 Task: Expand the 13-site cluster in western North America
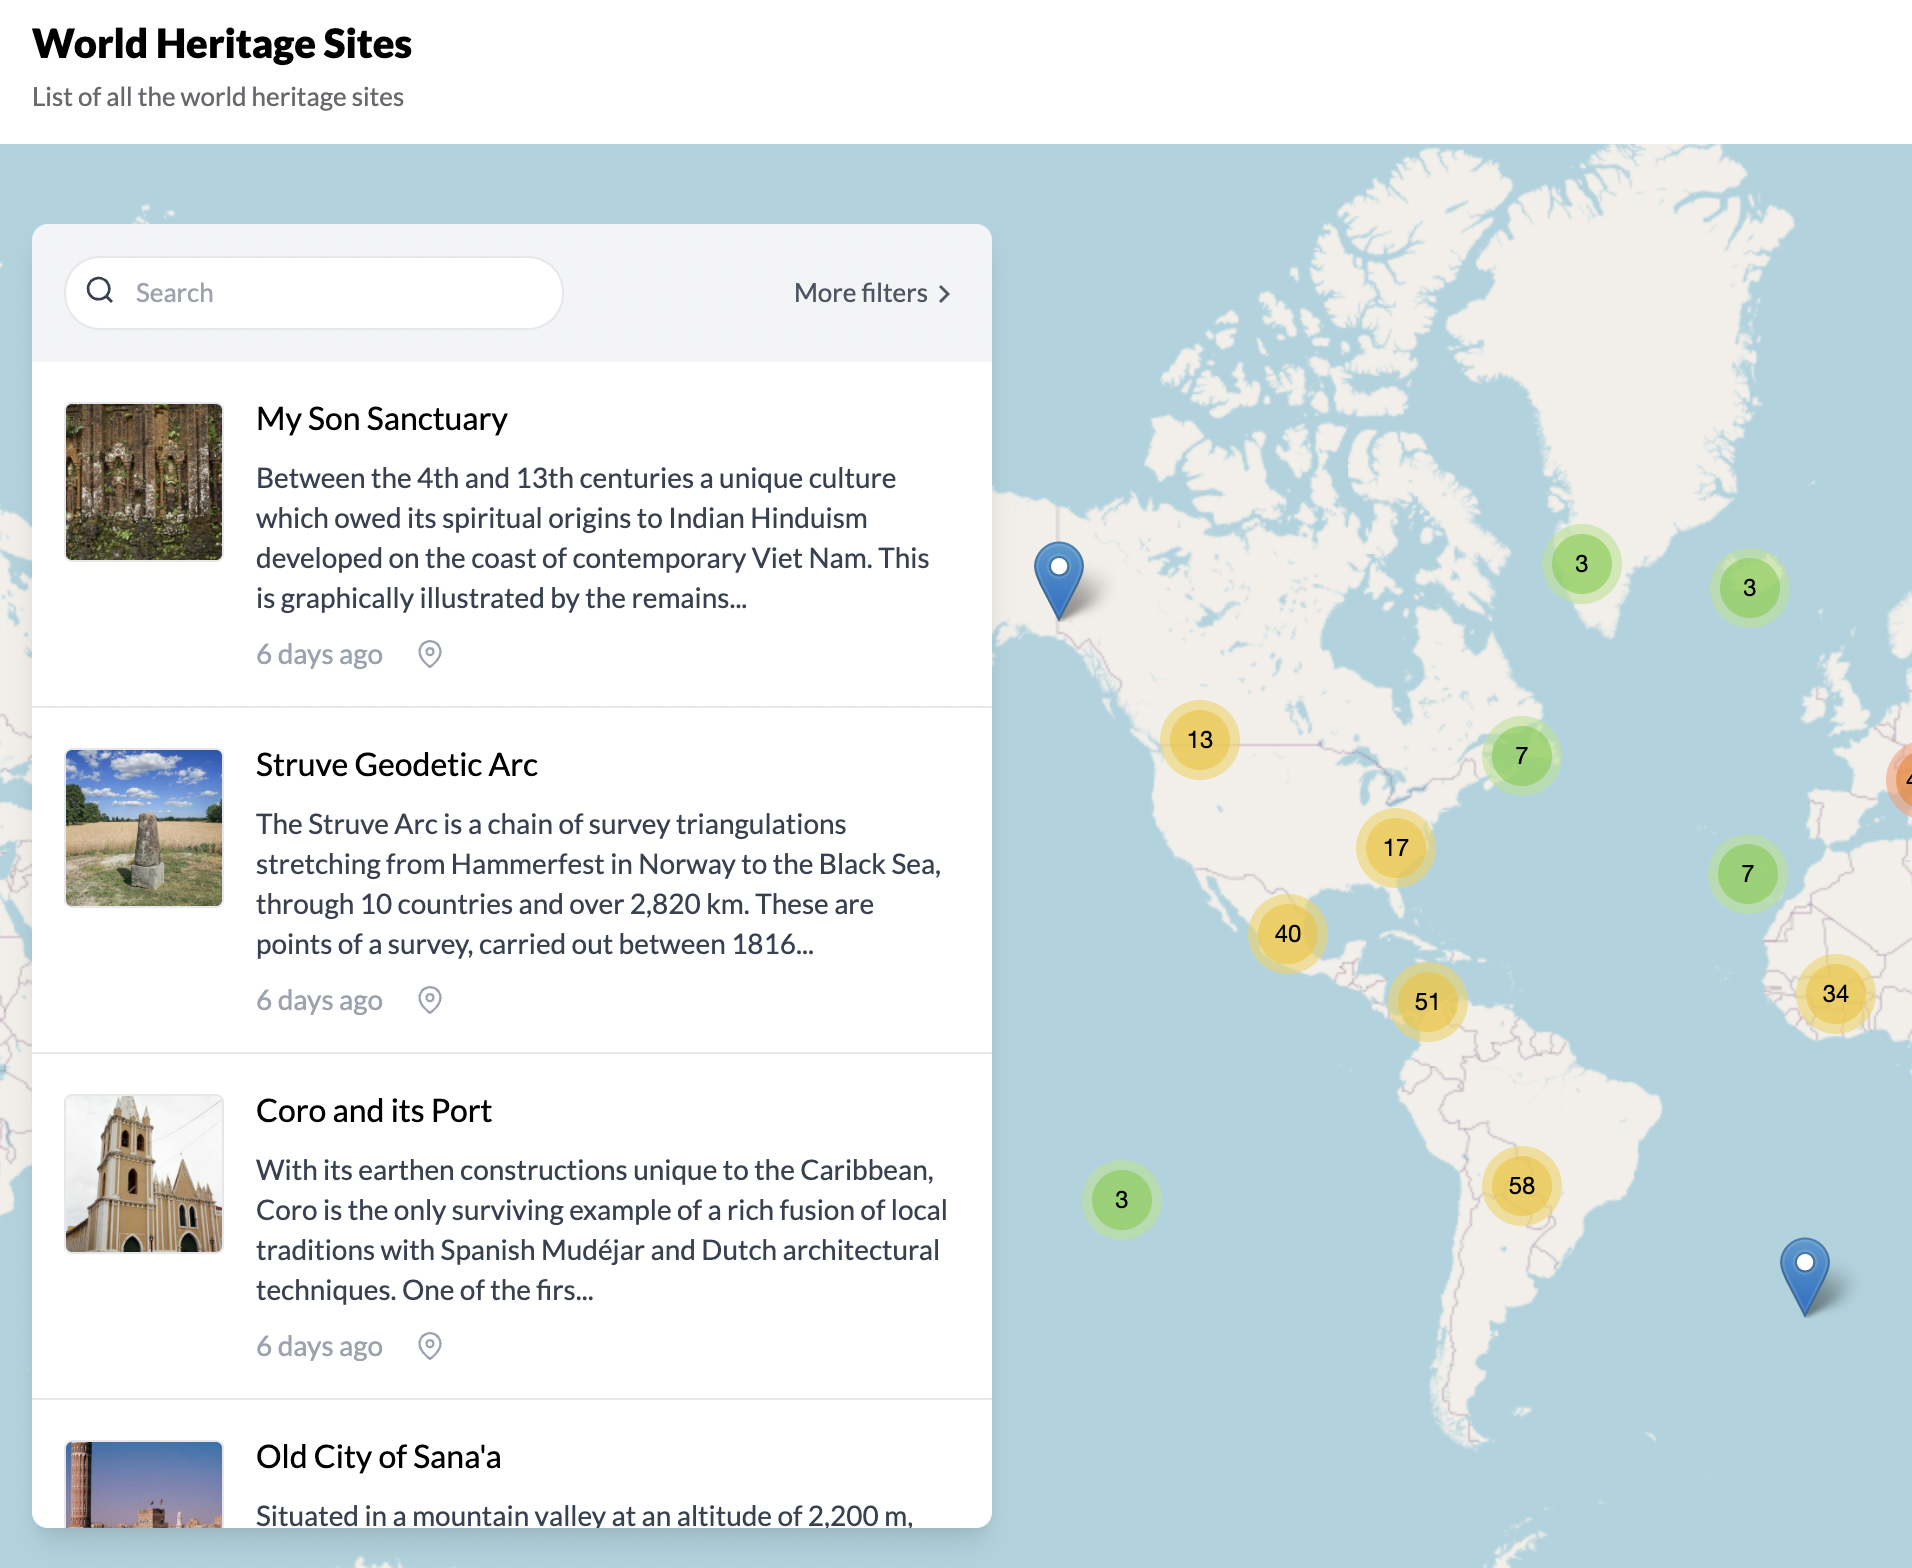pos(1198,739)
